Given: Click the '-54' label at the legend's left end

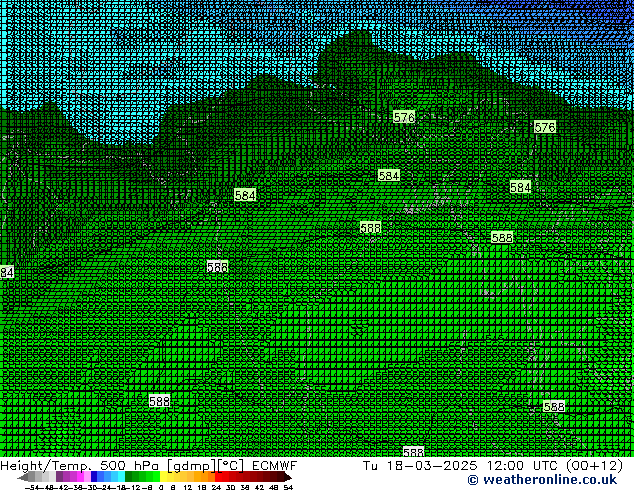Looking at the screenshot, I should 32,487.
